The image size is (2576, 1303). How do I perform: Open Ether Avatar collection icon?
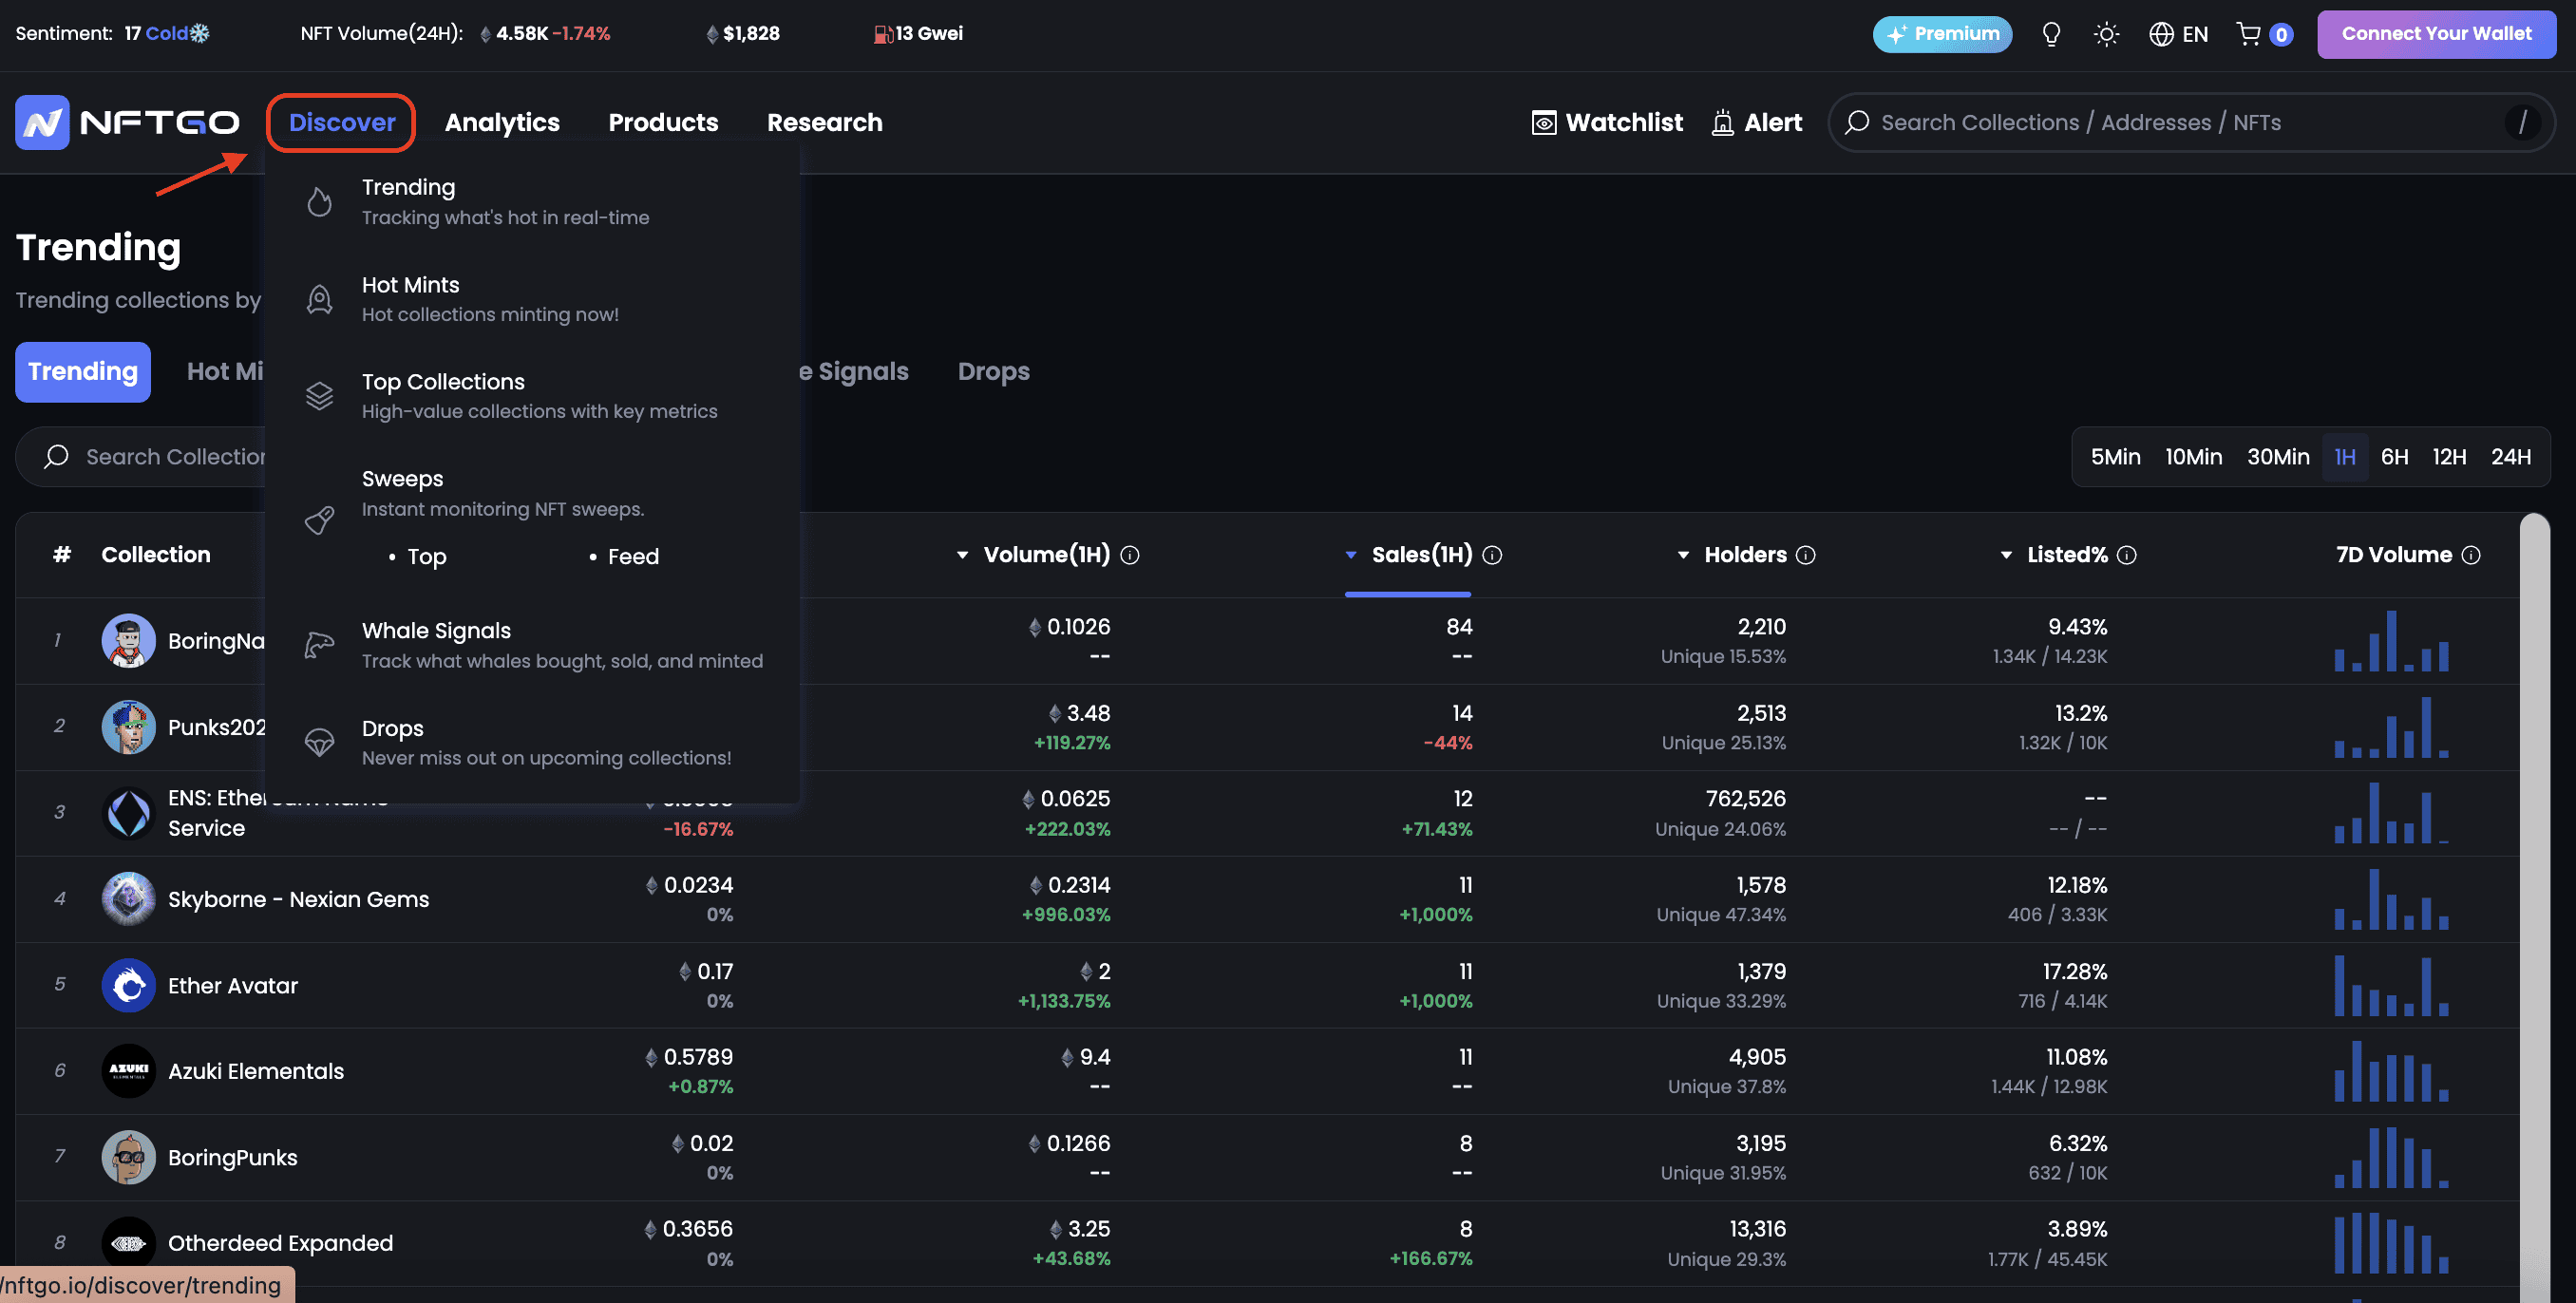[128, 985]
